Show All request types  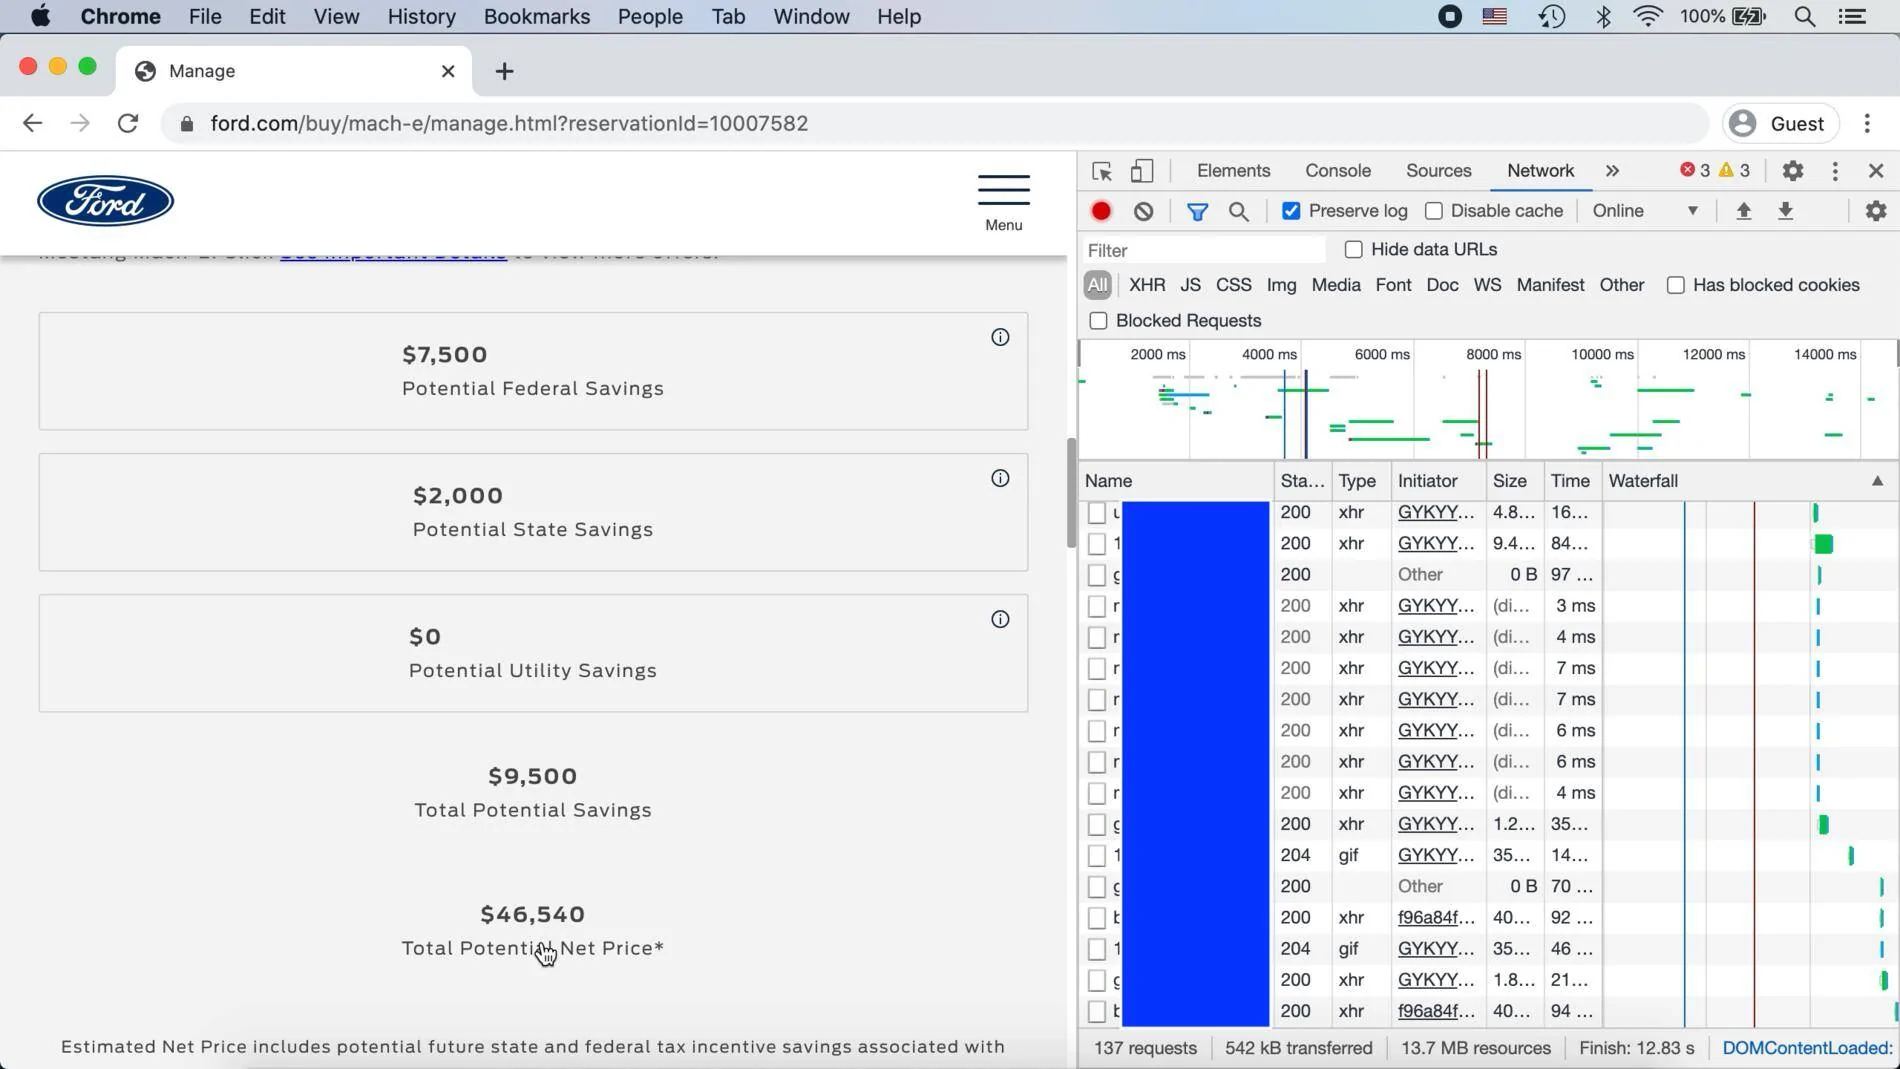tap(1097, 285)
